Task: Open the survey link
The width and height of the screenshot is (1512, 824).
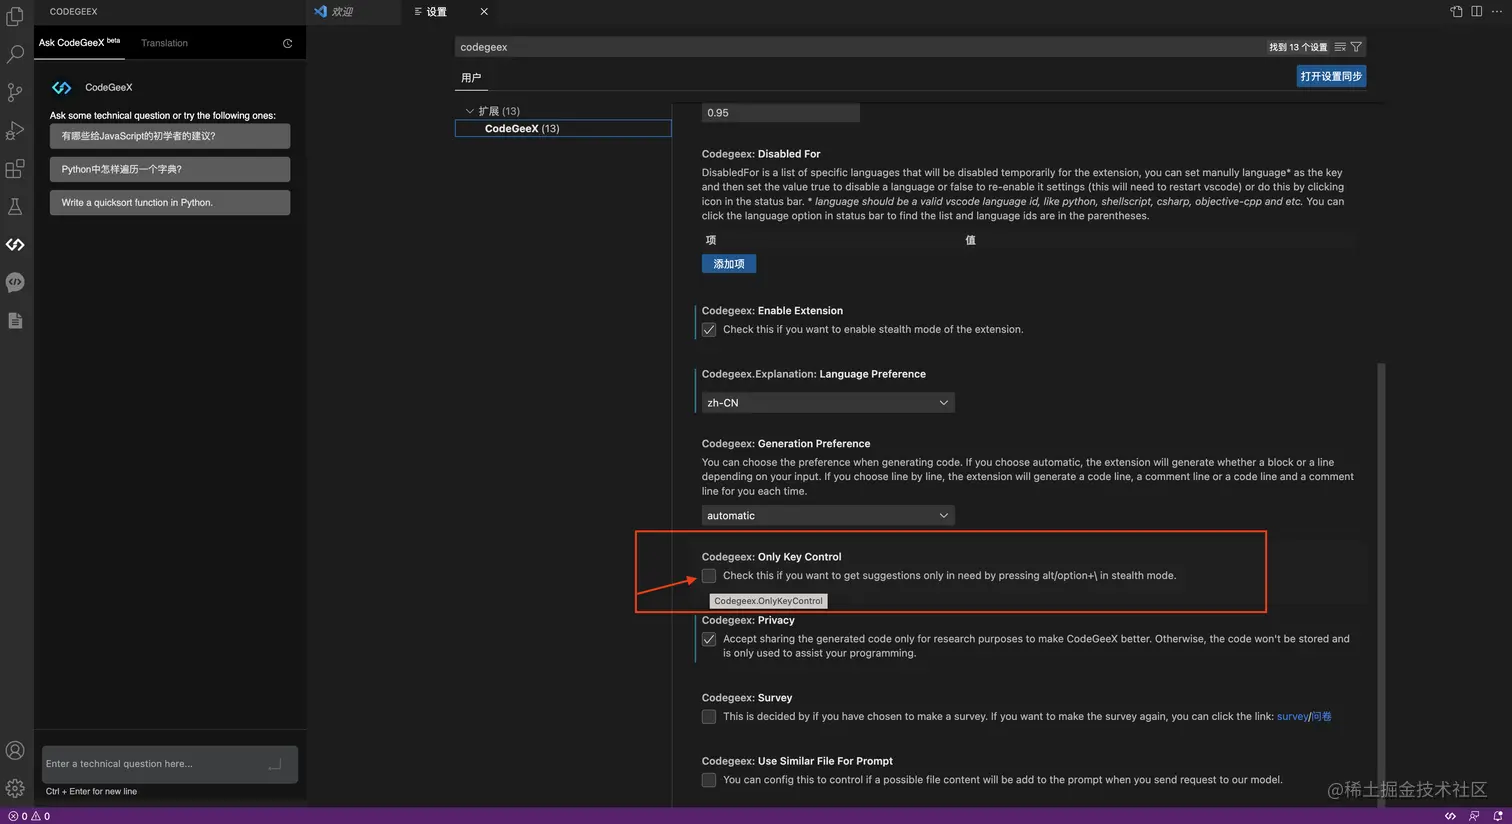Action: (1292, 717)
